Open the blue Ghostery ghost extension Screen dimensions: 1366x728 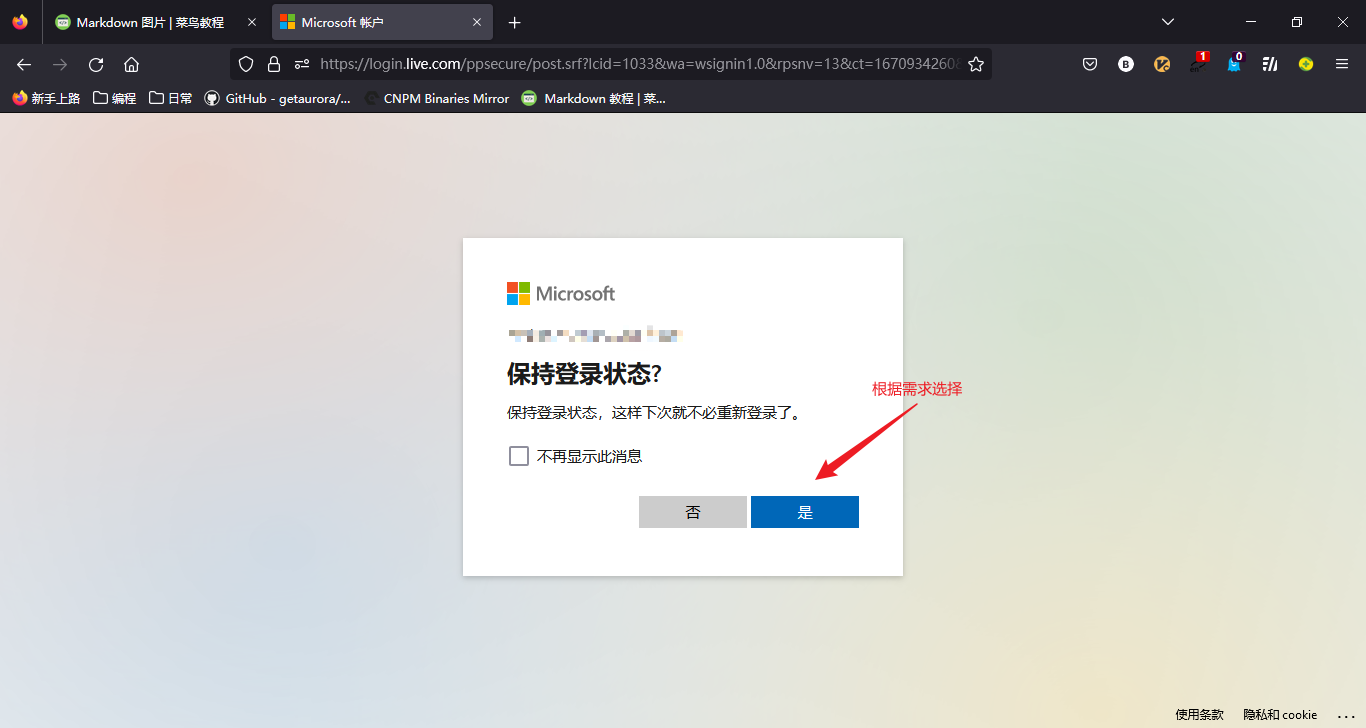1234,63
